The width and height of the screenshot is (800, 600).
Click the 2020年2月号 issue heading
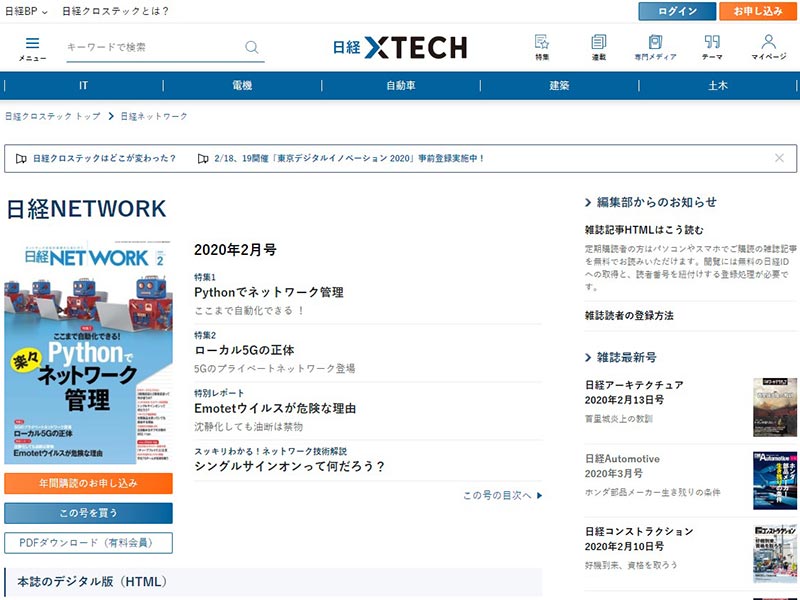click(x=235, y=249)
